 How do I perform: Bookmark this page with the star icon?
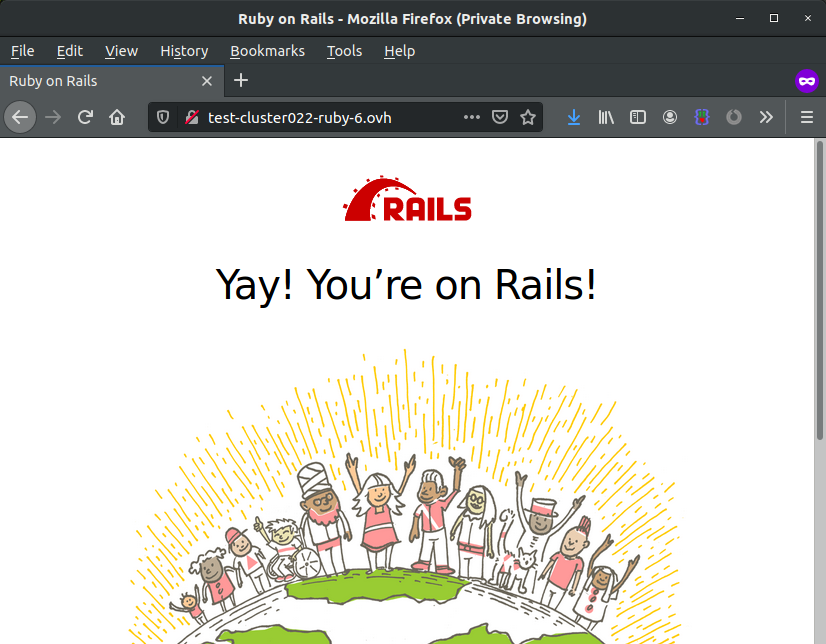[528, 117]
